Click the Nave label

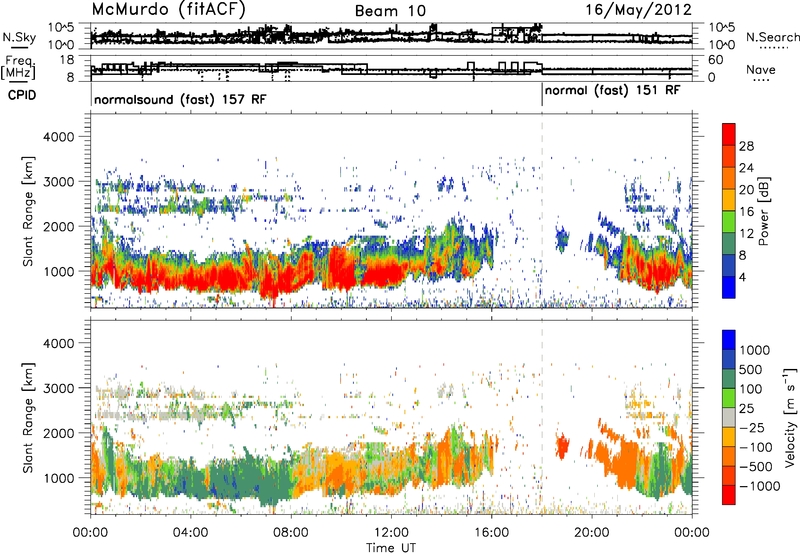761,69
